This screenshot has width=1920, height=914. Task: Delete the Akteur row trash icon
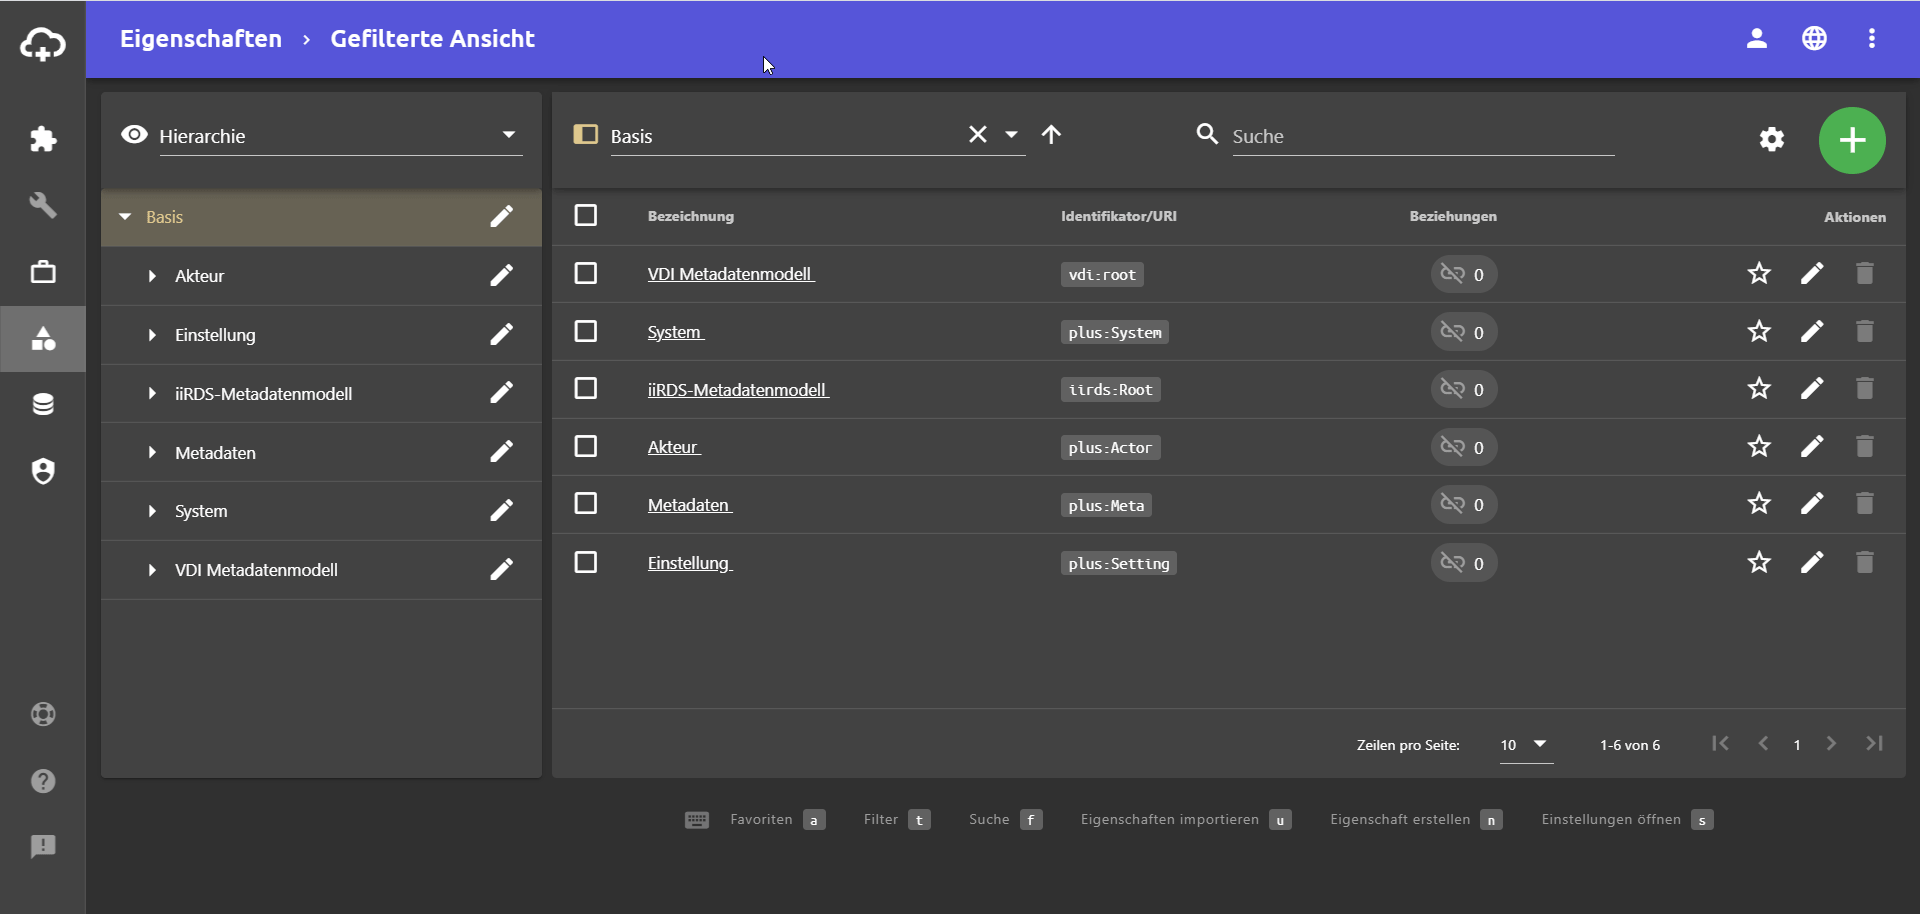tap(1865, 446)
